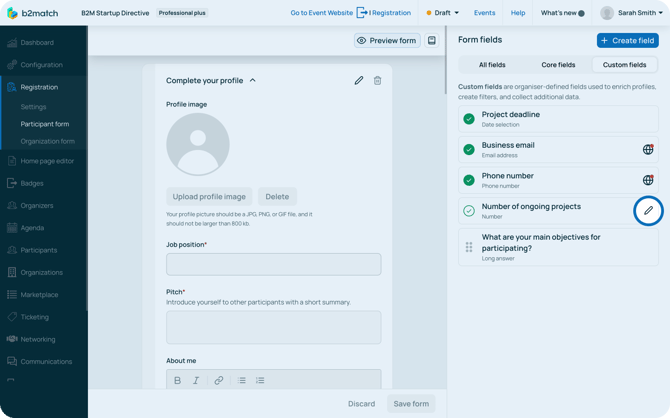Insert numbered list in About me
This screenshot has width=670, height=418.
260,380
